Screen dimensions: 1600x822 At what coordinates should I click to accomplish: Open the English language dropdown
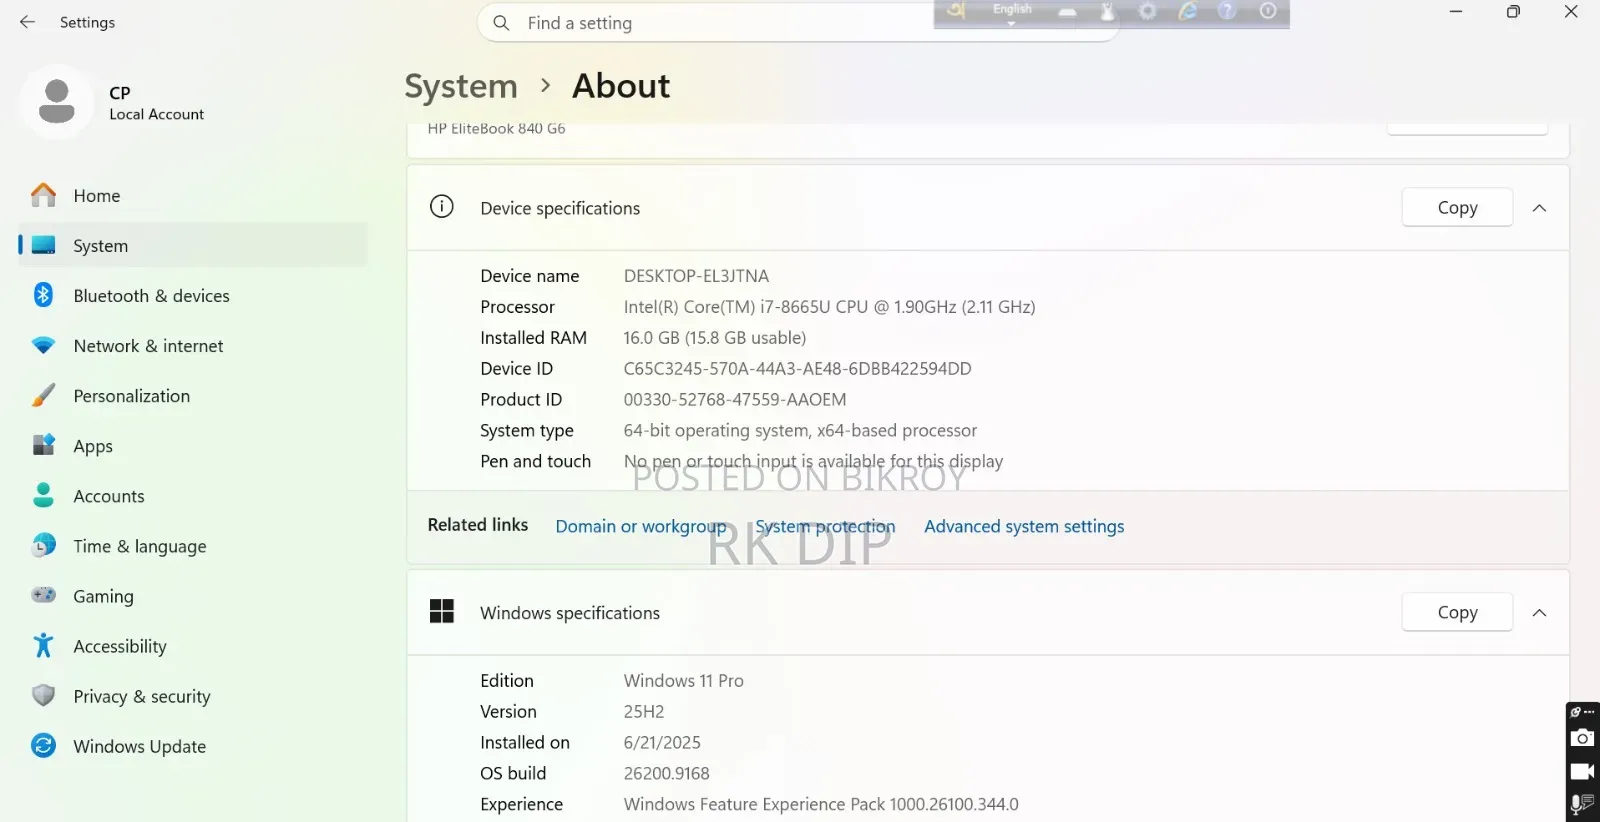[x=1012, y=12]
